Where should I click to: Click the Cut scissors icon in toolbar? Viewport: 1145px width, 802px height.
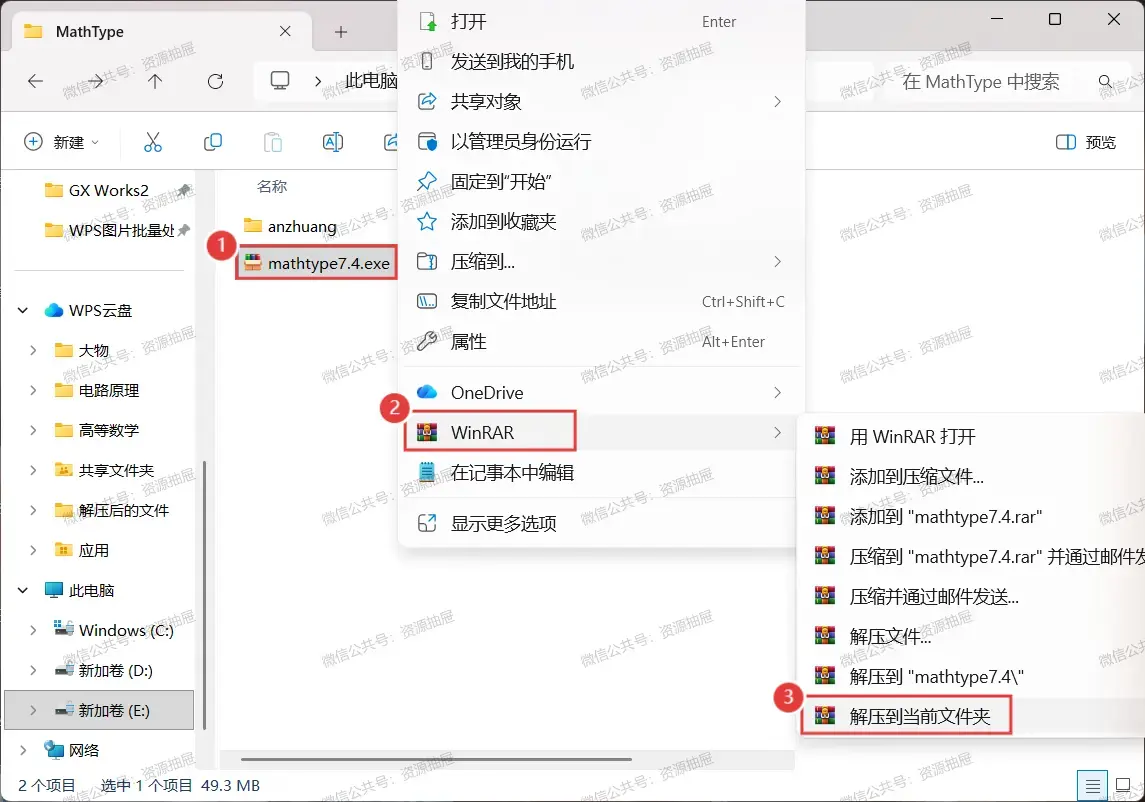coord(153,142)
